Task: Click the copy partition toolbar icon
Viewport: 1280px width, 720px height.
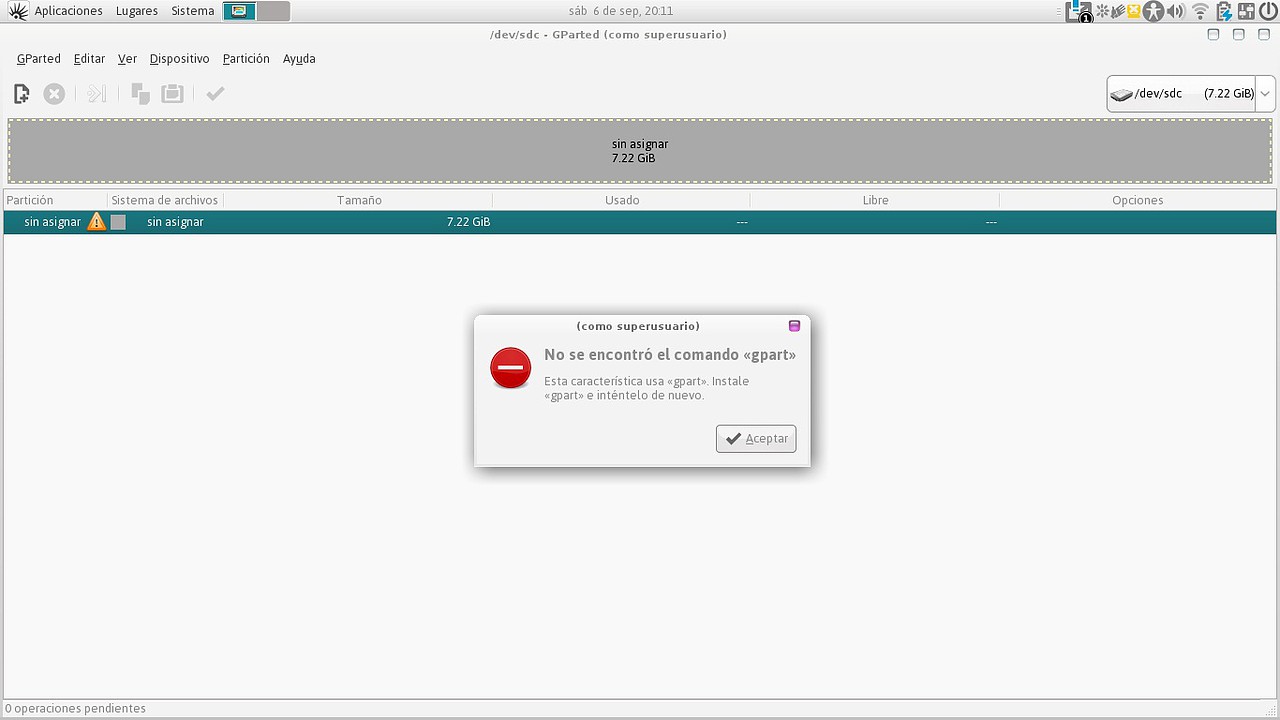Action: pos(141,94)
